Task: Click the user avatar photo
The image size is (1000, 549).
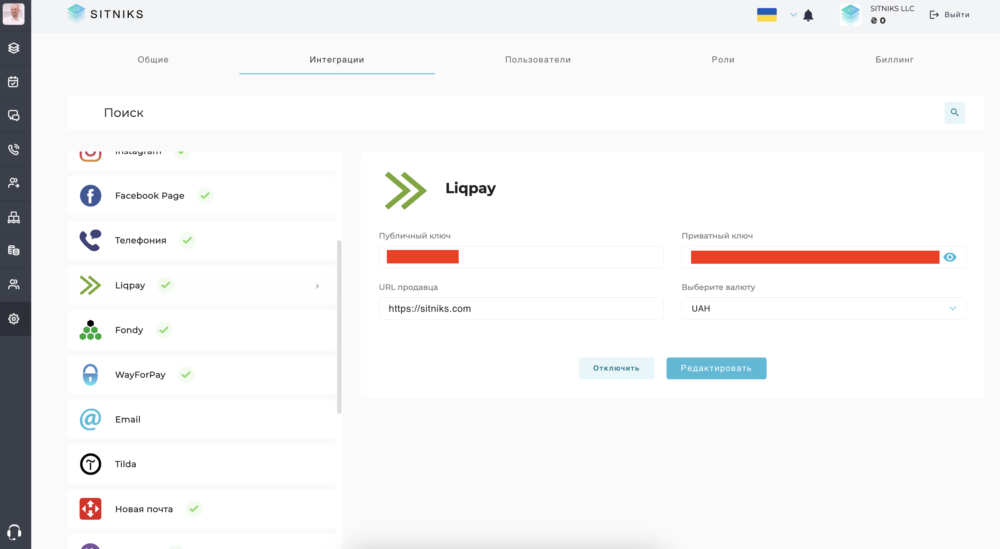Action: coord(13,13)
